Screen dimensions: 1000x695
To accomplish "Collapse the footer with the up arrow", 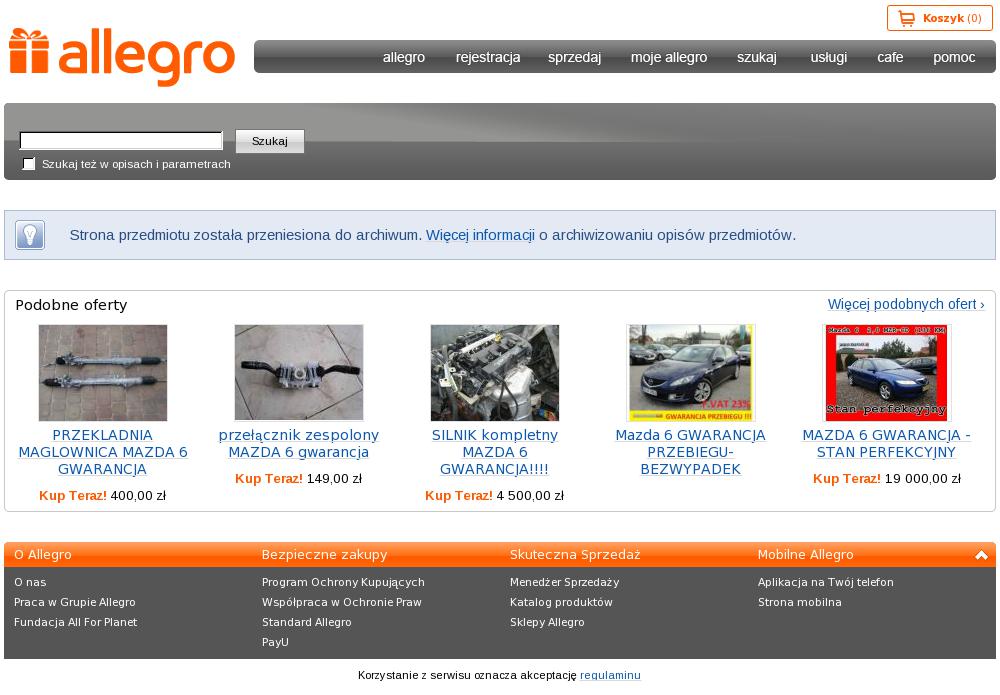I will click(x=982, y=555).
